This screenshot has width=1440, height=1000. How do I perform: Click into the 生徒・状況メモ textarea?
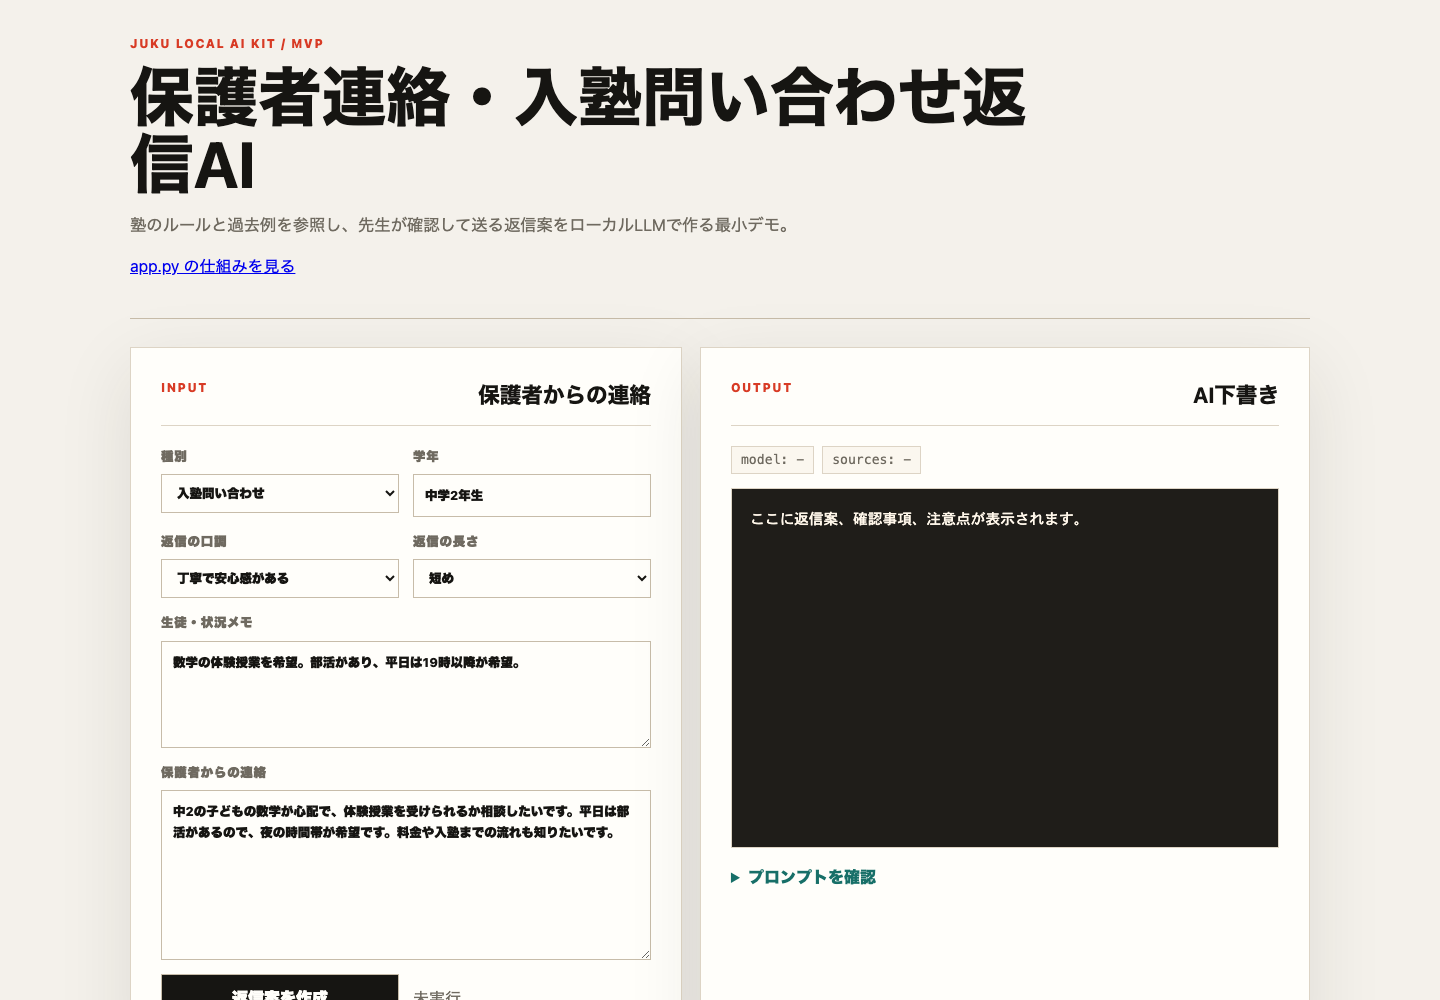(406, 694)
